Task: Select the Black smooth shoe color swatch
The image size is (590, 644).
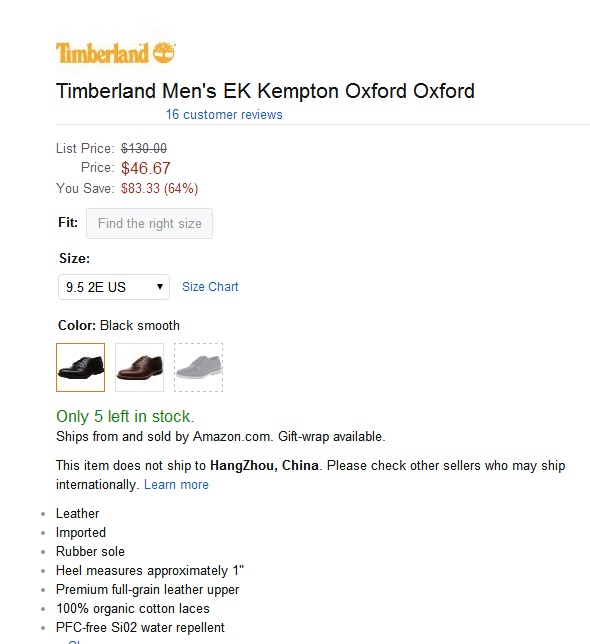Action: pos(80,368)
